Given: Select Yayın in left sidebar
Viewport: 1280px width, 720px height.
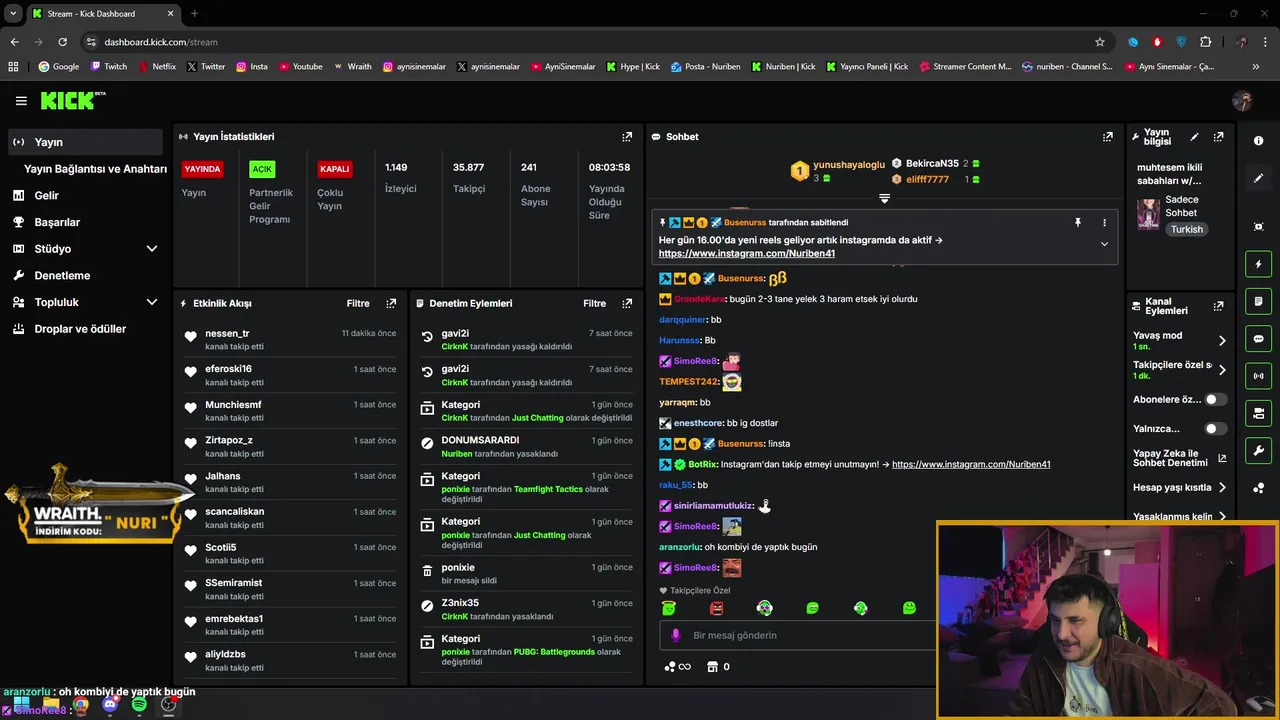Looking at the screenshot, I should point(85,142).
